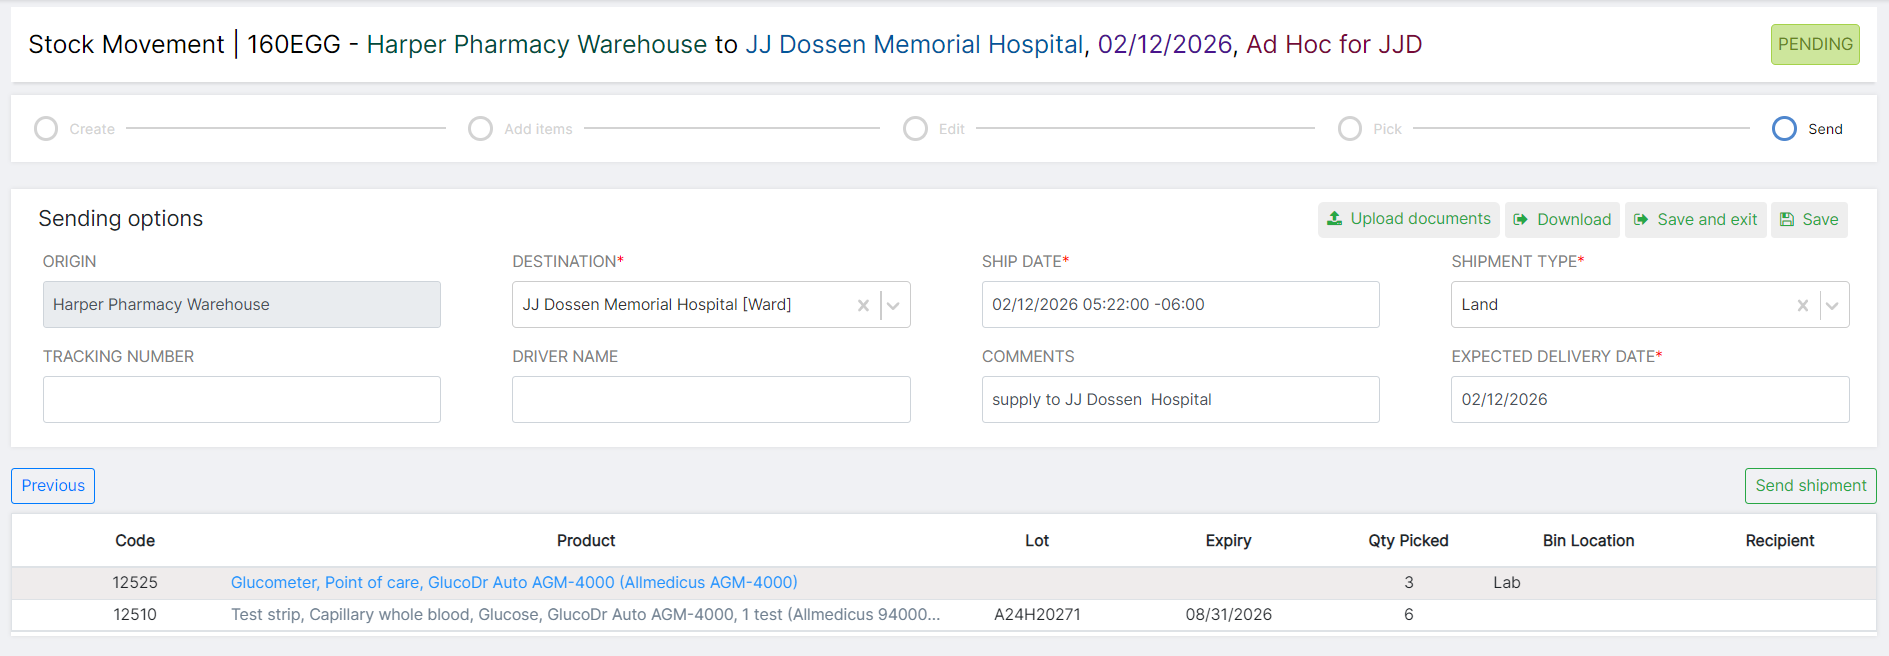Expand the Destination dropdown arrow
The width and height of the screenshot is (1889, 656).
893,305
